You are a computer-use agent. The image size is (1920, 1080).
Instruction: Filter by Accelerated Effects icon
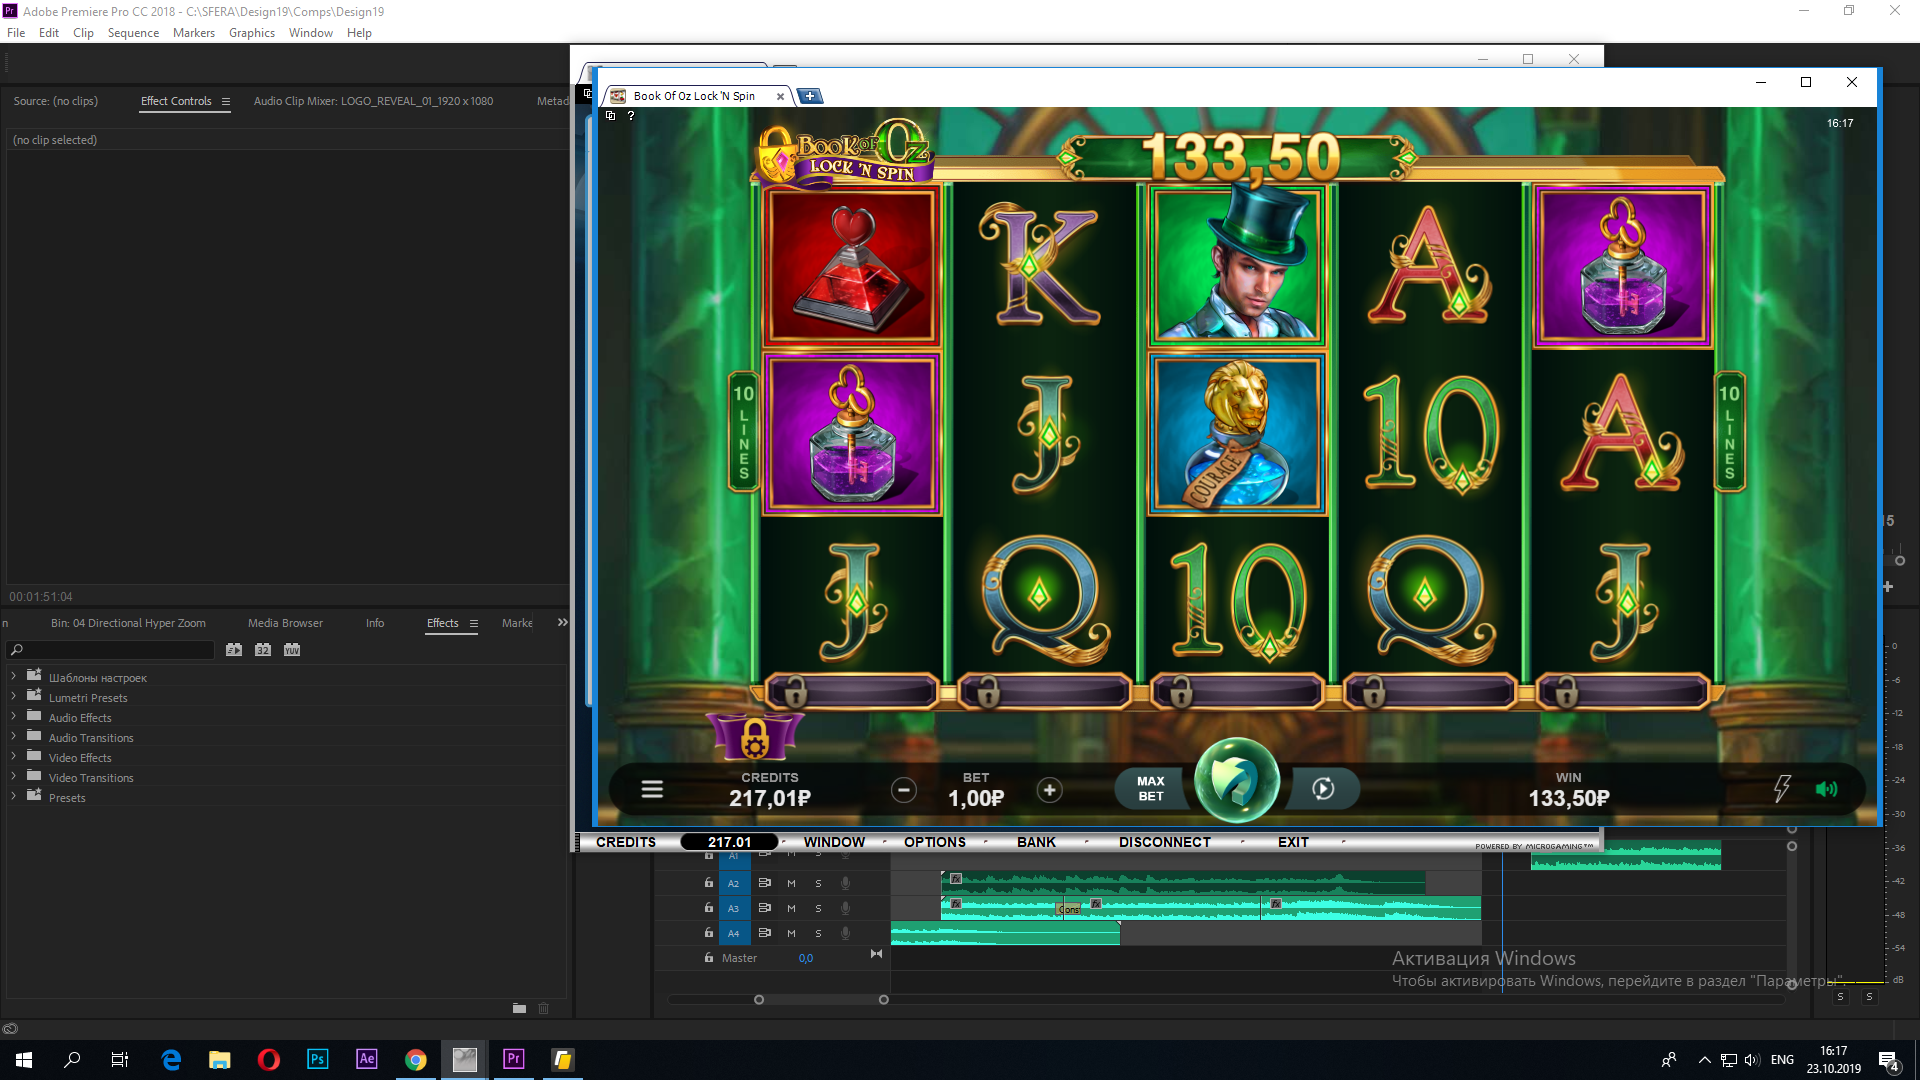[x=234, y=650]
